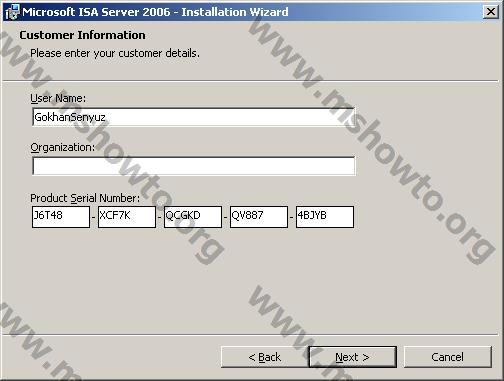Close the Installation Wizard window
Image resolution: width=504 pixels, height=381 pixels.
491,12
